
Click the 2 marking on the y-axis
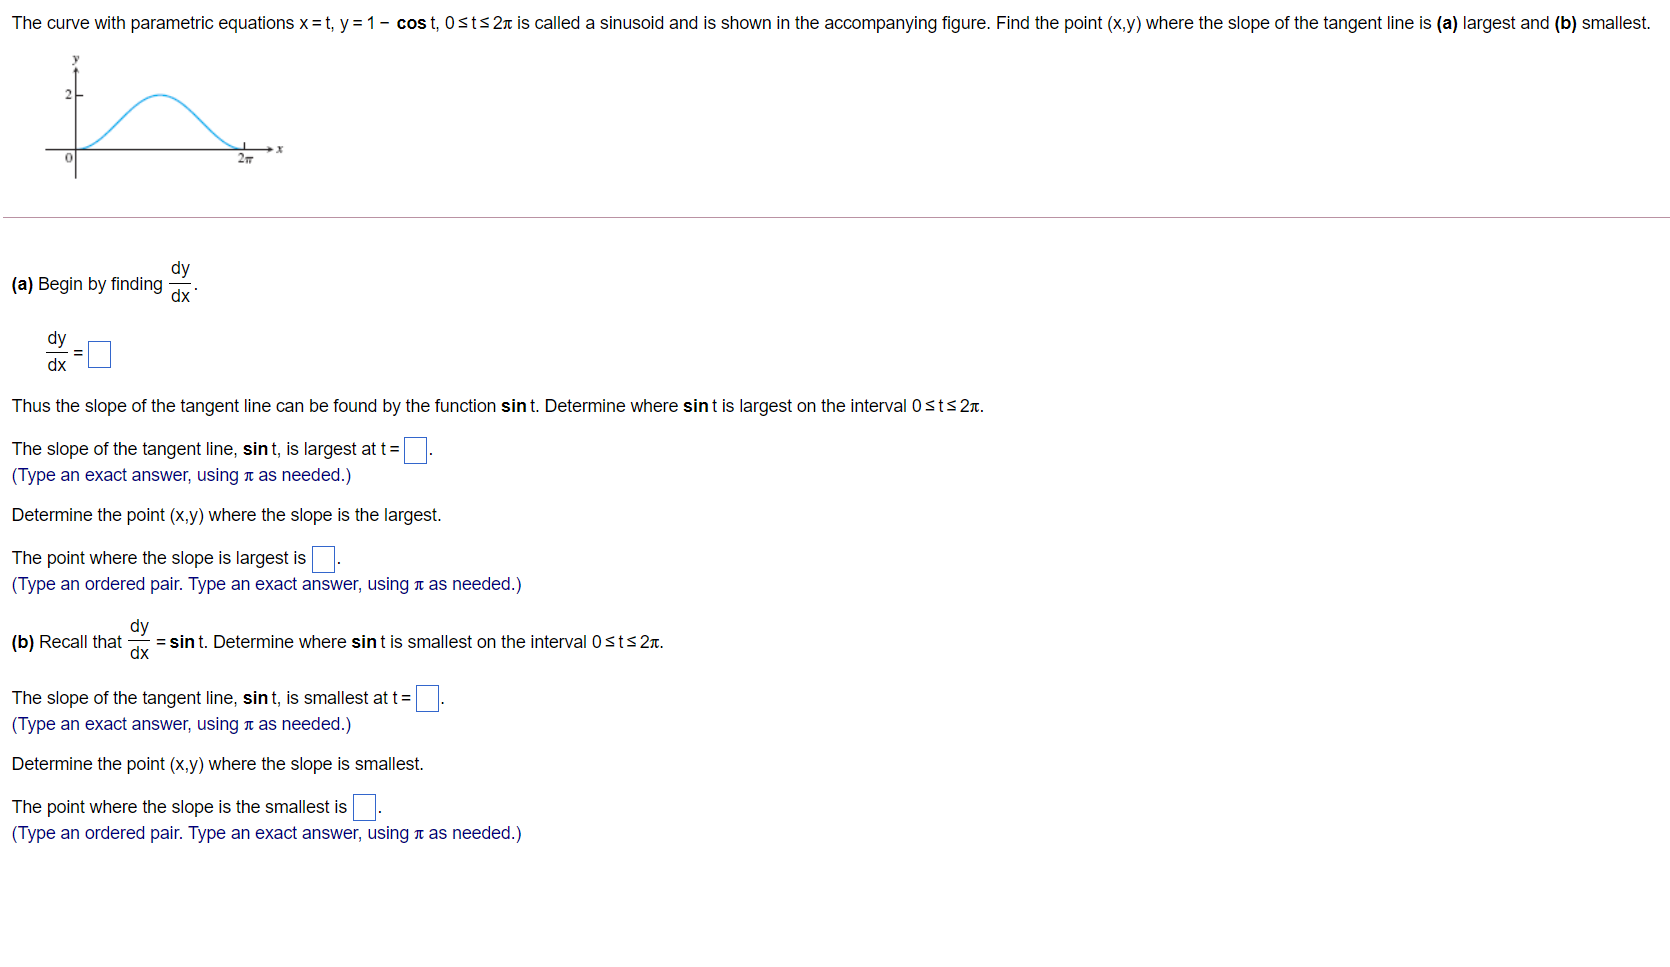point(66,95)
